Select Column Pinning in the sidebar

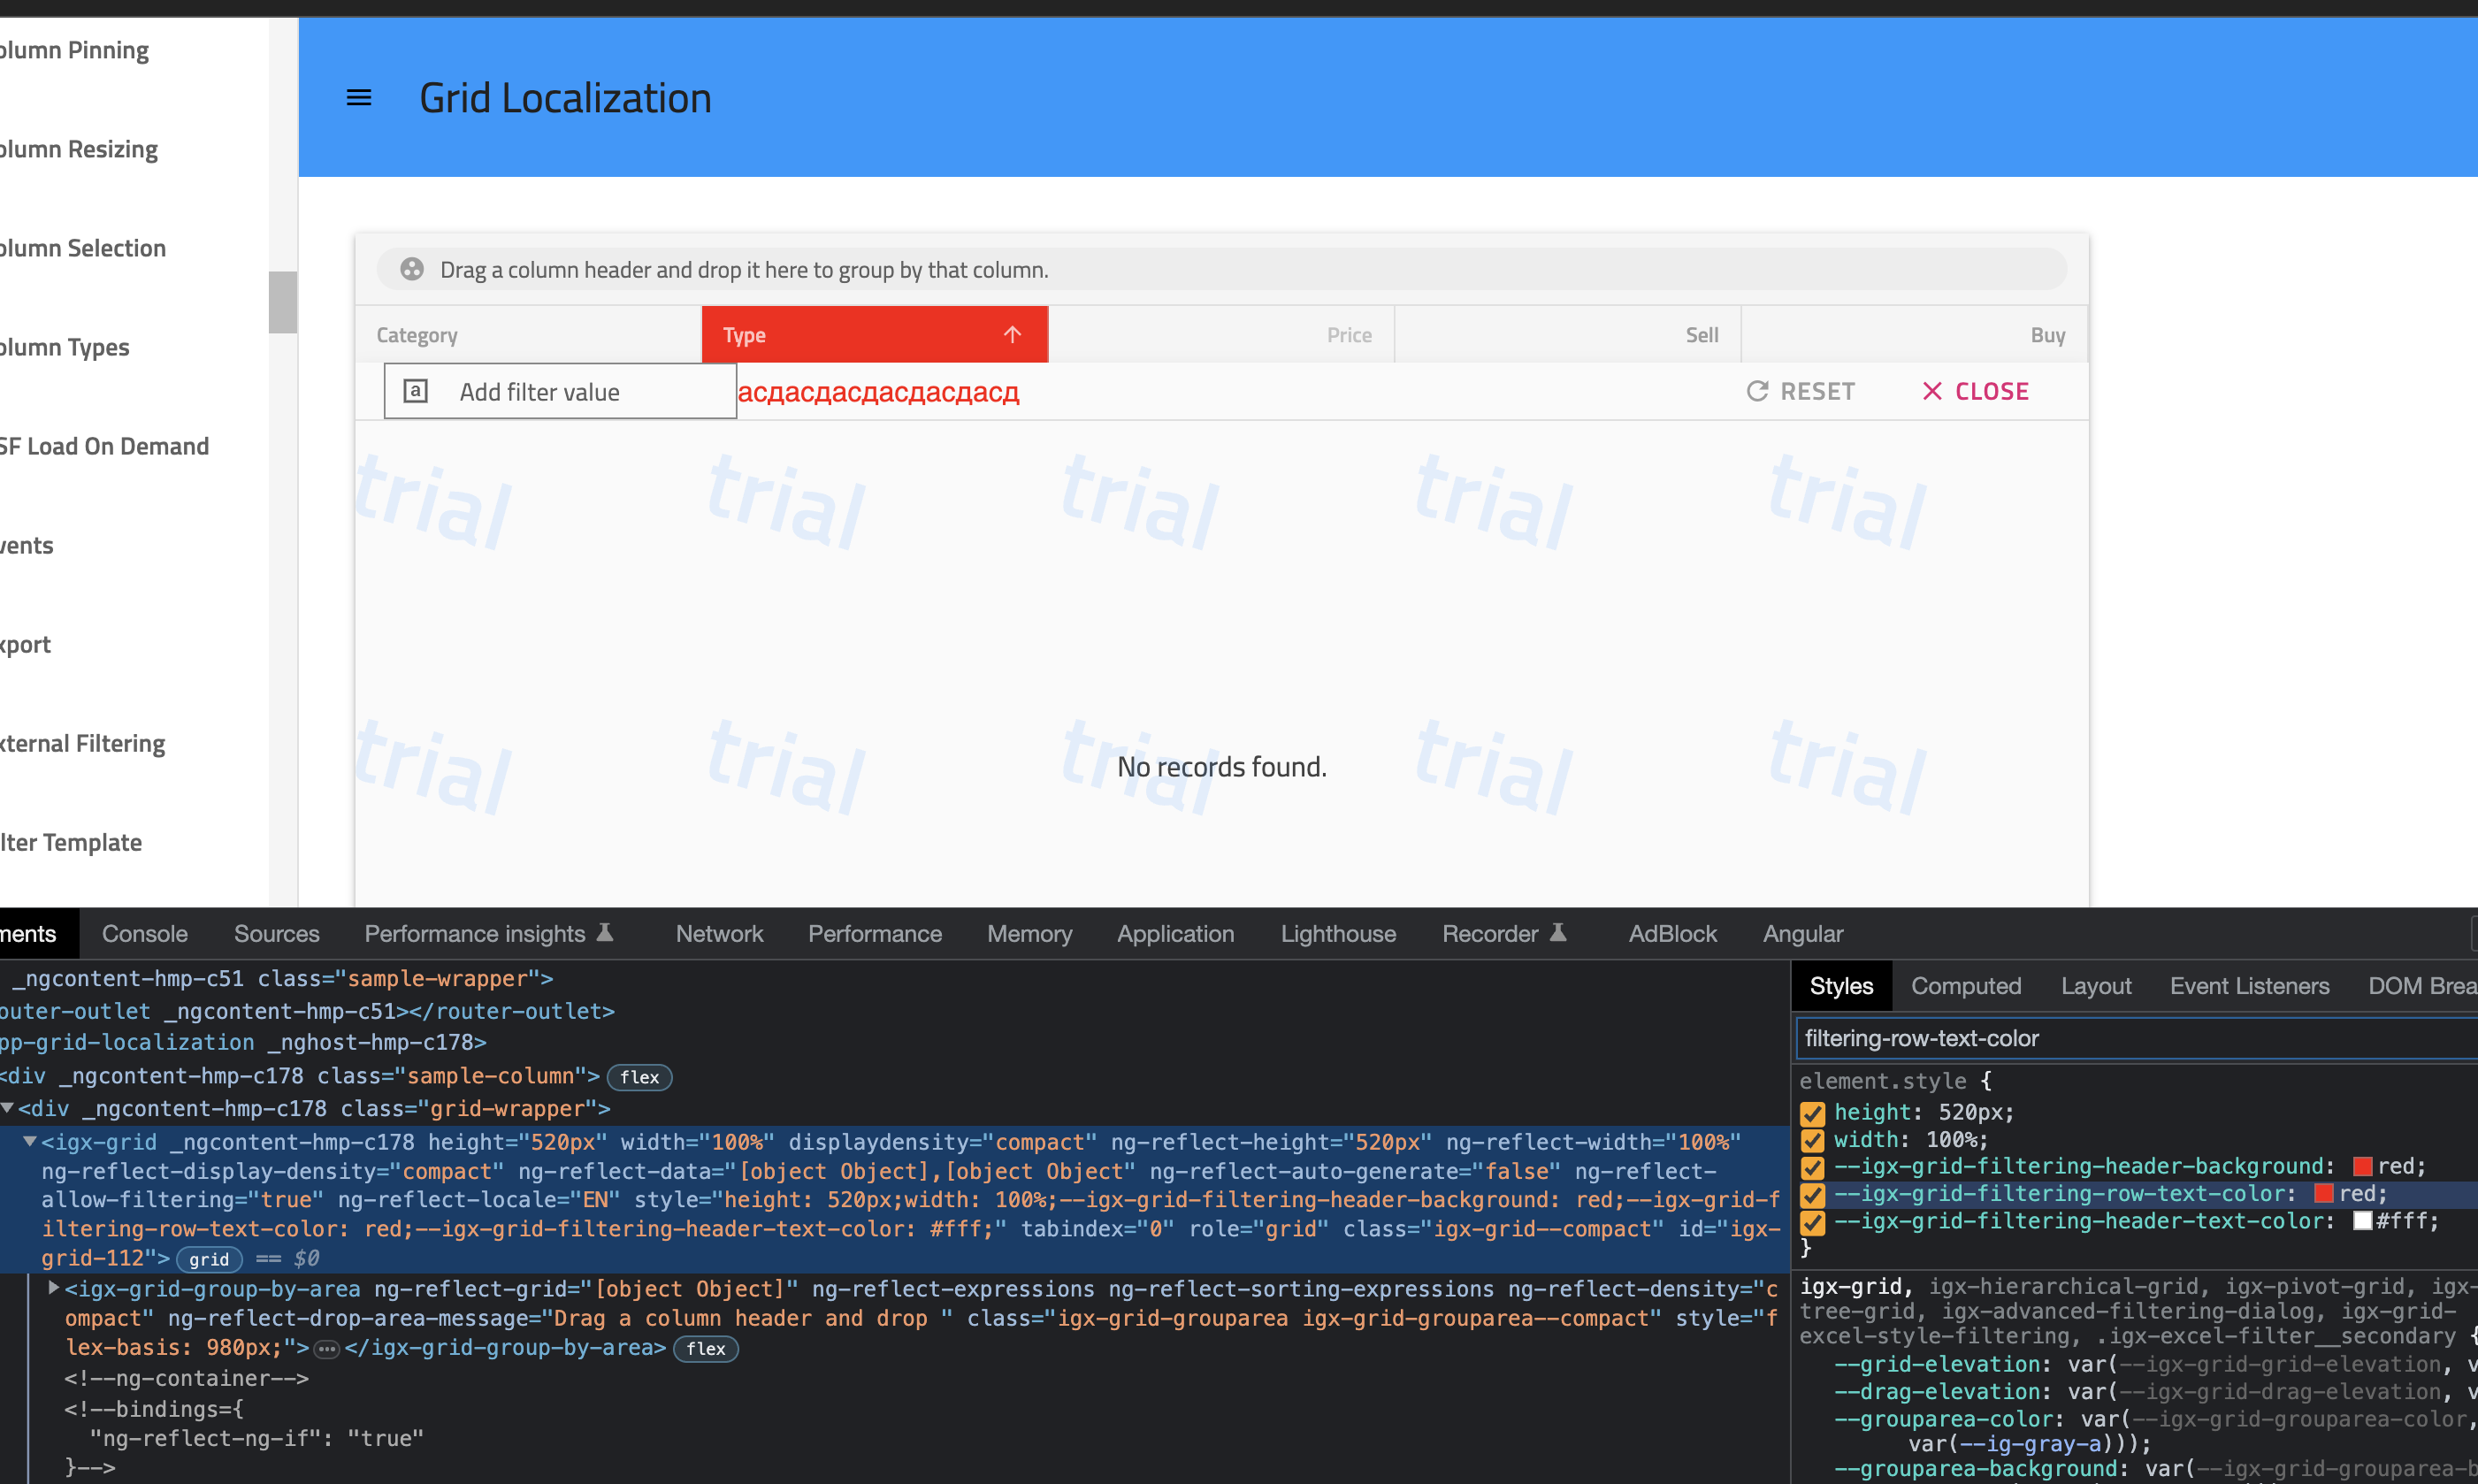pyautogui.click(x=73, y=49)
